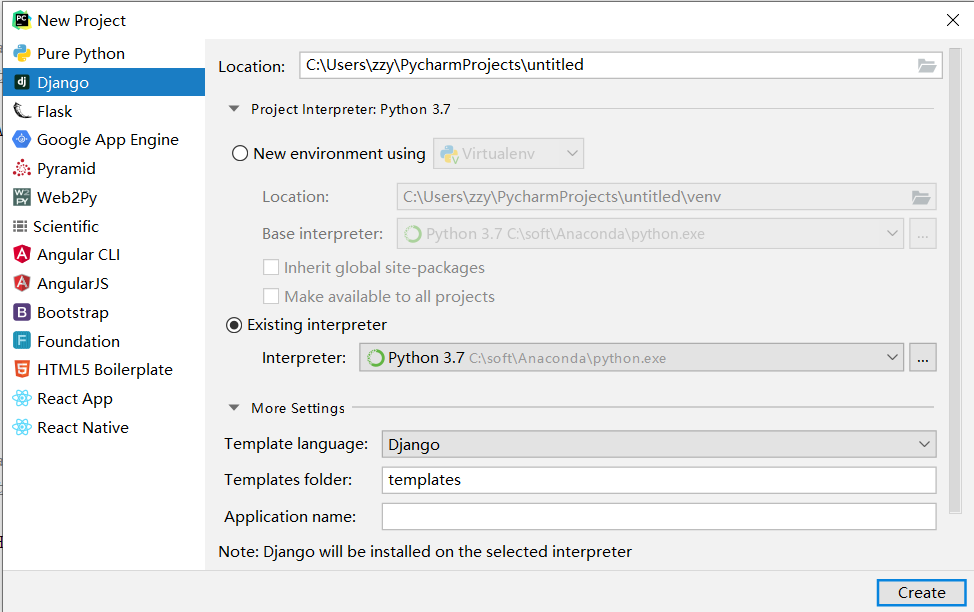Collapse the Project Interpreter section
Viewport: 974px width, 612px height.
234,109
